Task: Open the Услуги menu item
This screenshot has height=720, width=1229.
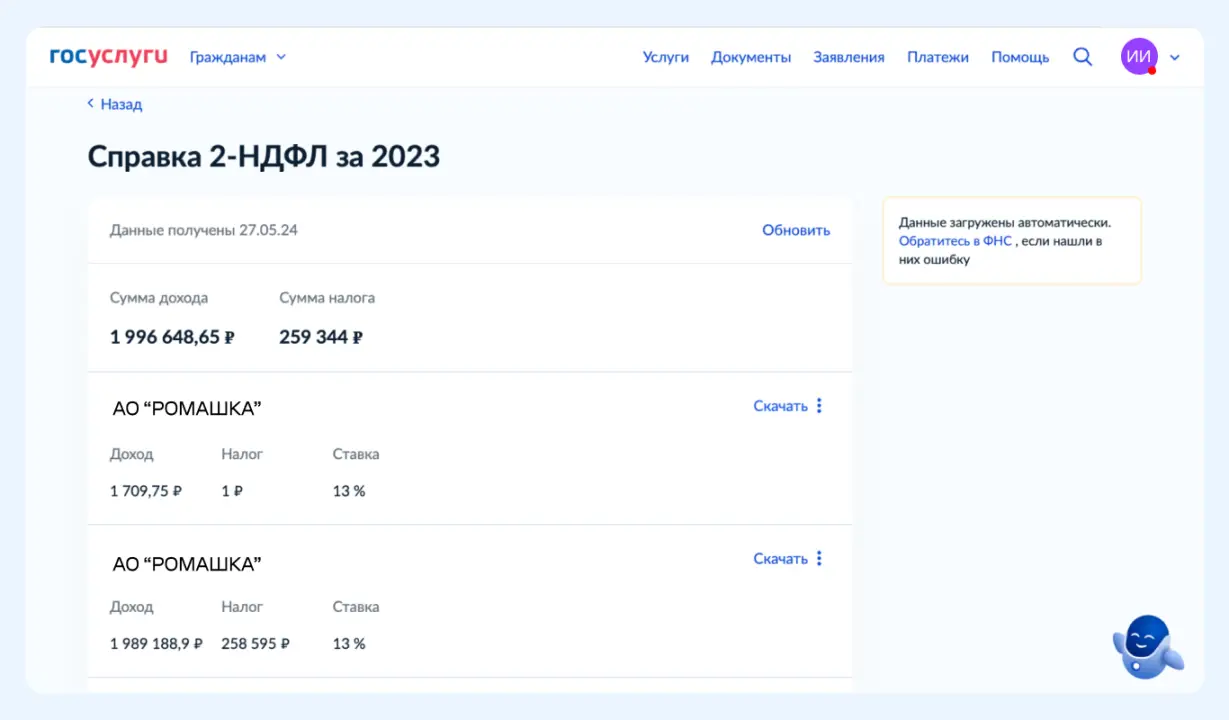Action: point(665,57)
